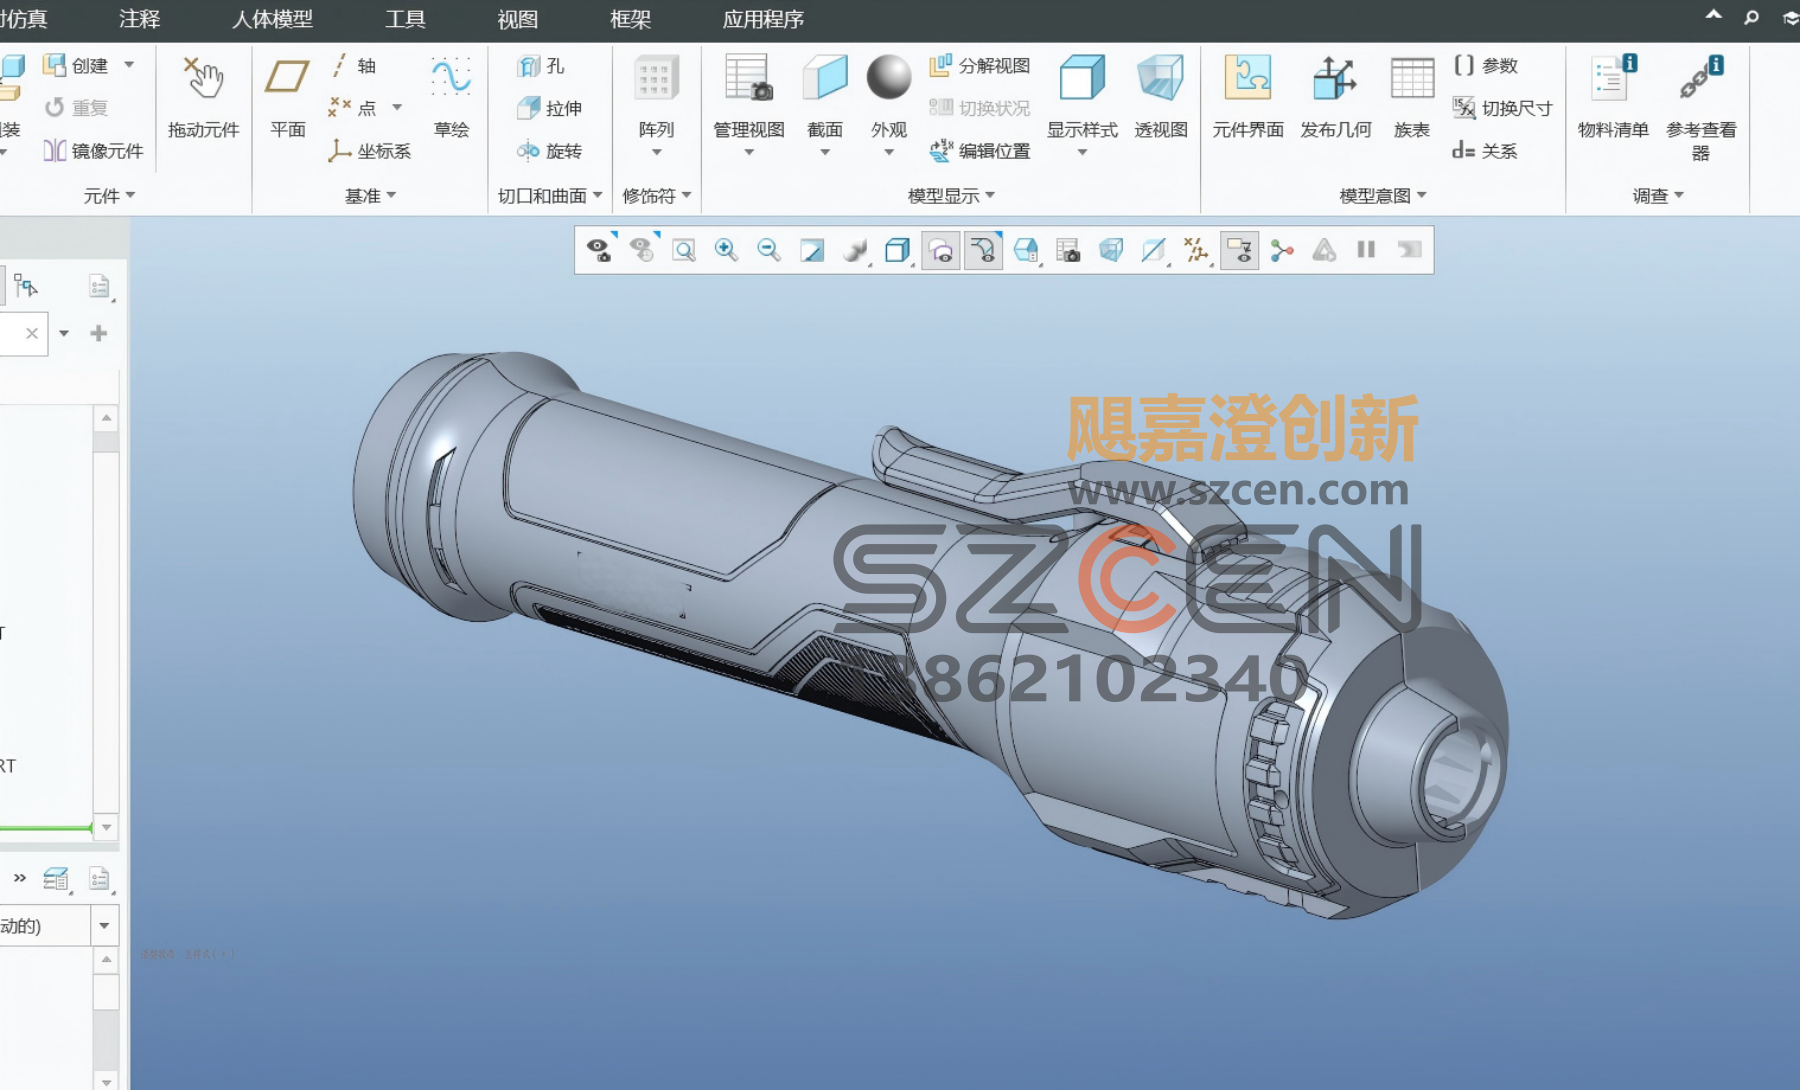Click the model tree vertical scrollbar thumb
Screen dimensions: 1800x1090
[106, 441]
